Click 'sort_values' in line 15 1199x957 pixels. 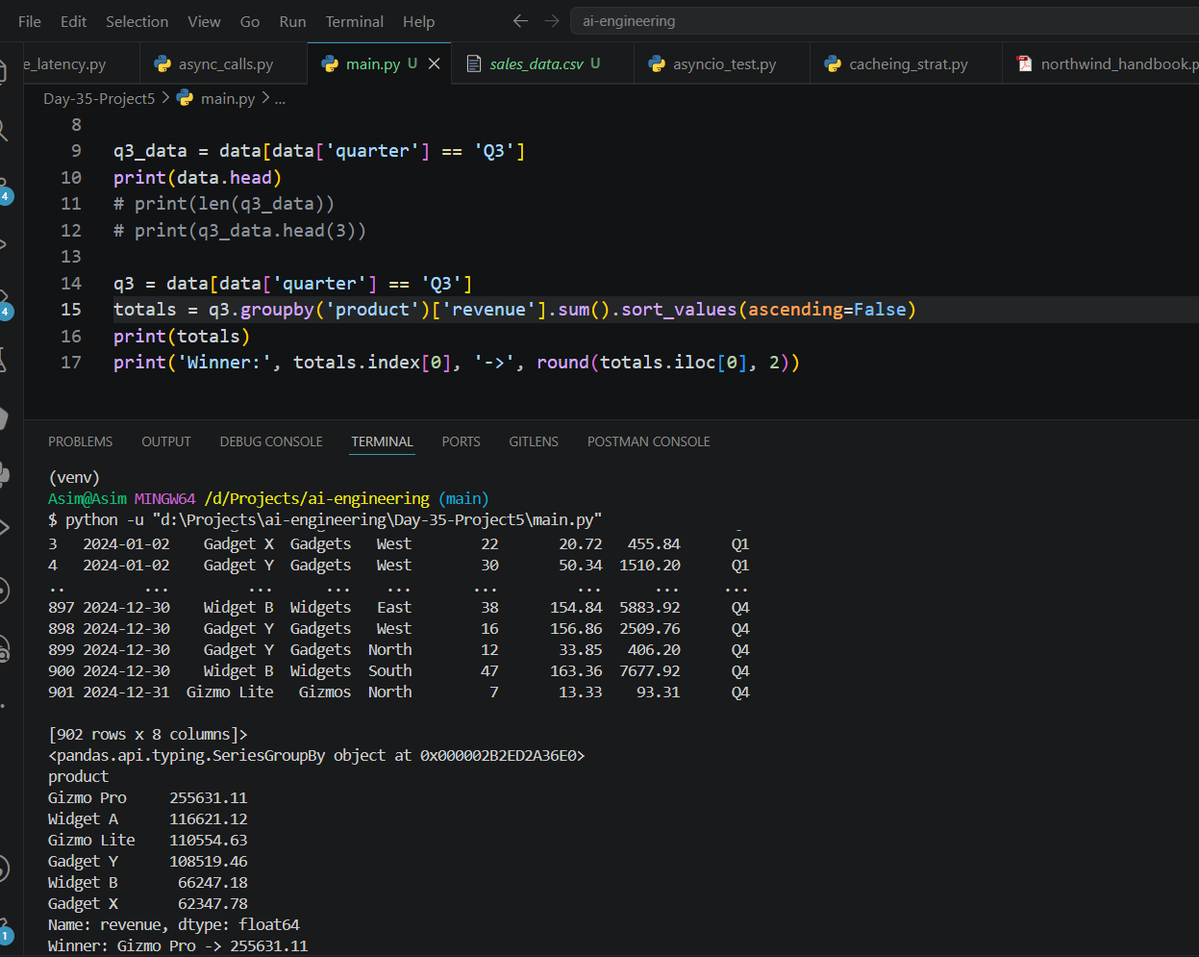679,309
